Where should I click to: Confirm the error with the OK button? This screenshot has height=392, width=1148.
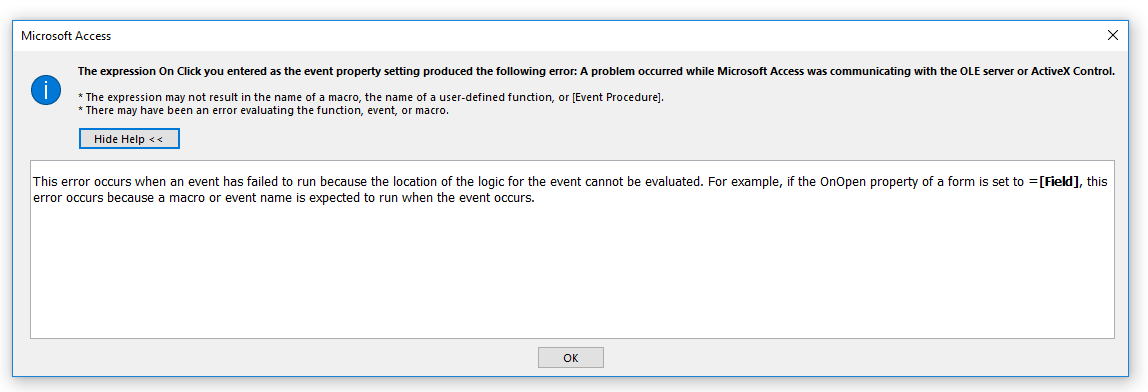coord(570,358)
